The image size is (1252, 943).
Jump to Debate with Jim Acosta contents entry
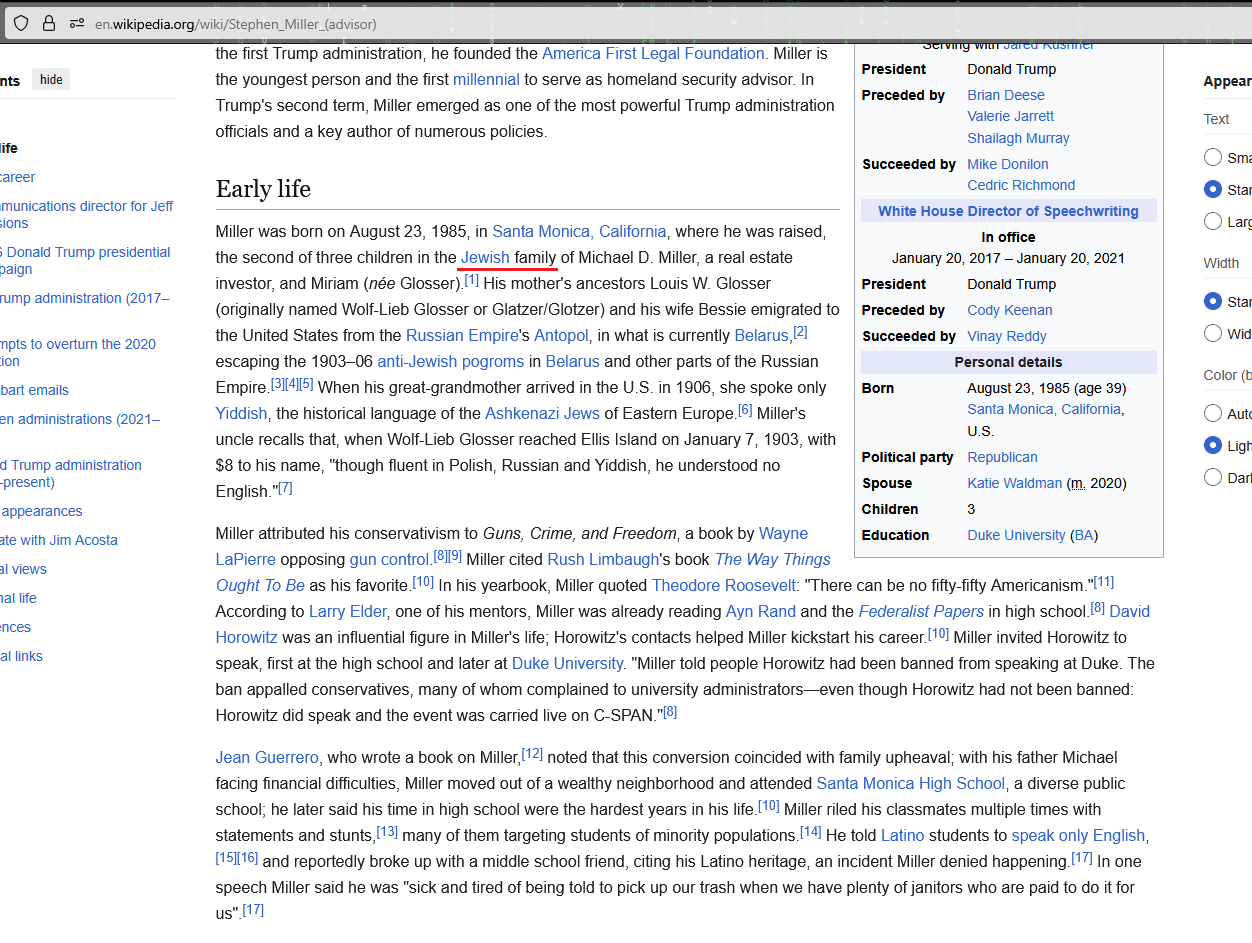59,540
